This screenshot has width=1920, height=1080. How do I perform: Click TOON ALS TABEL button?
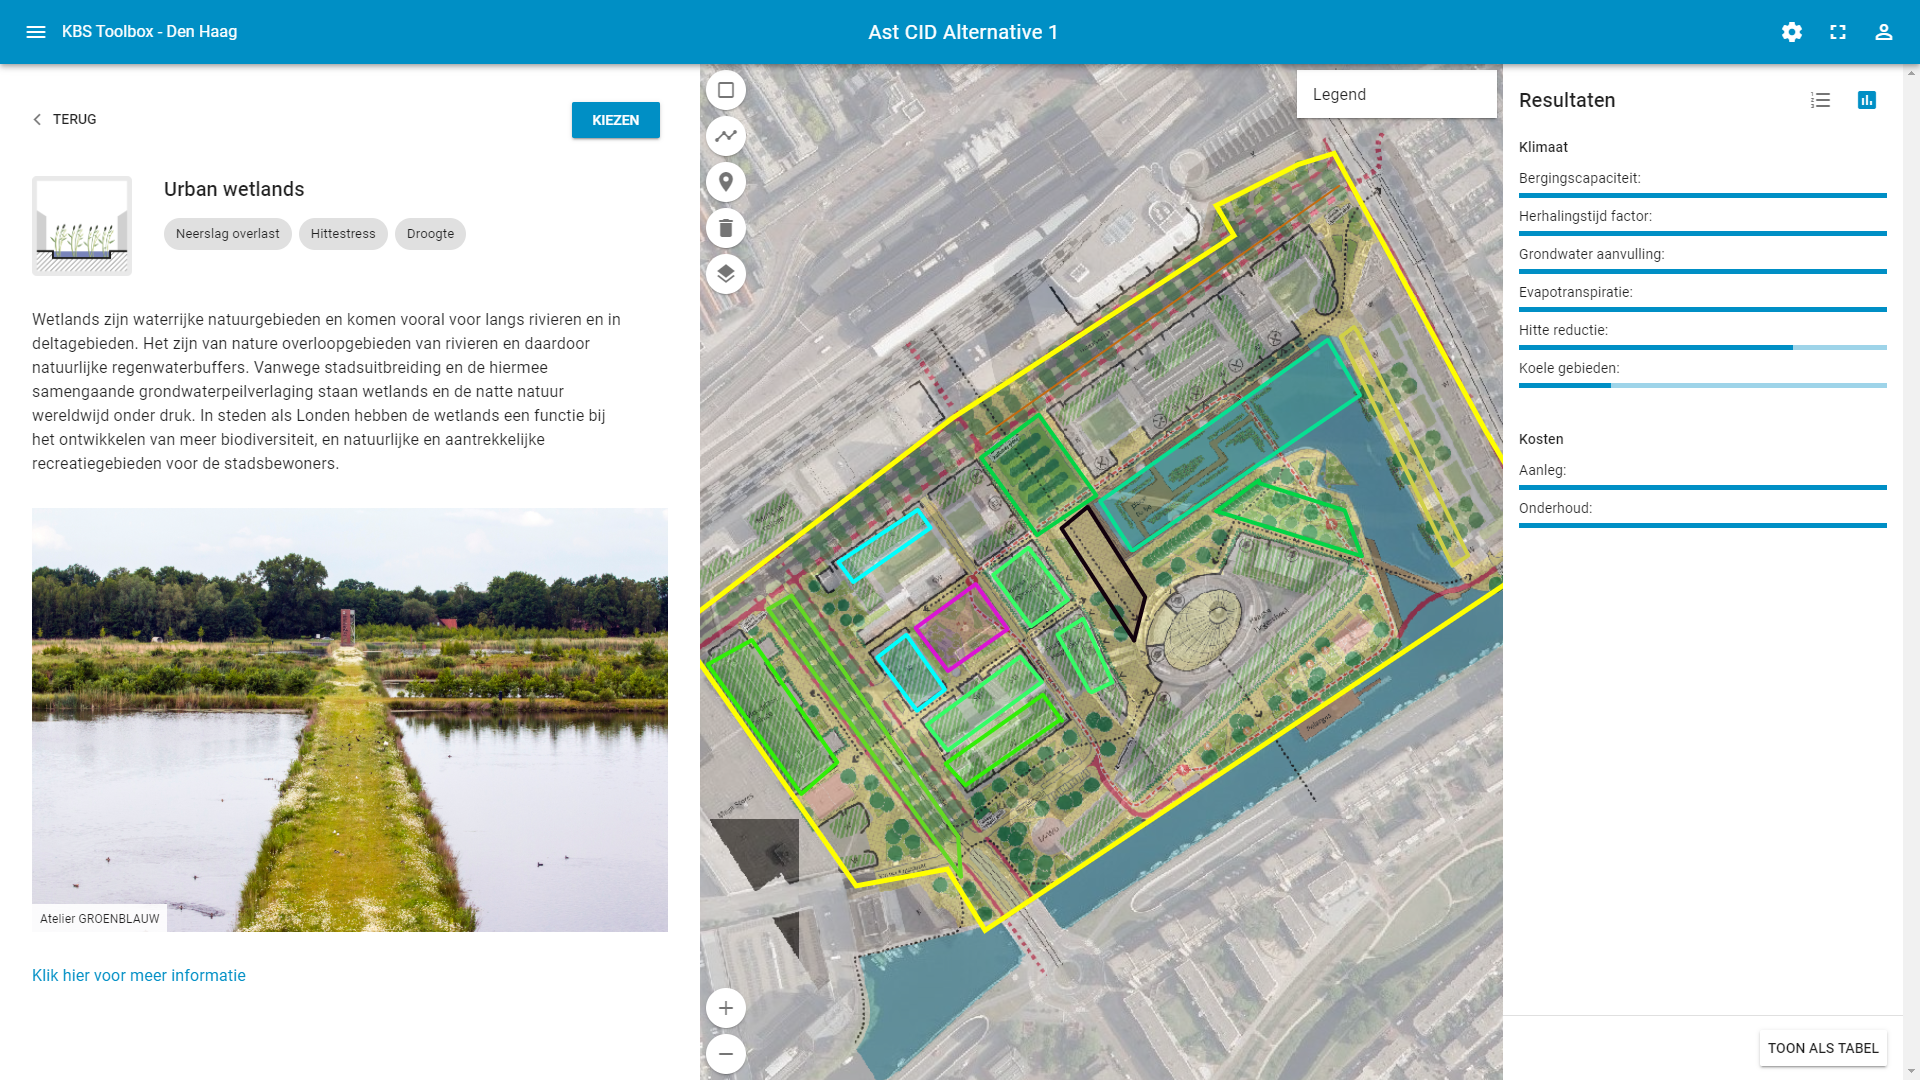[x=1823, y=1048]
